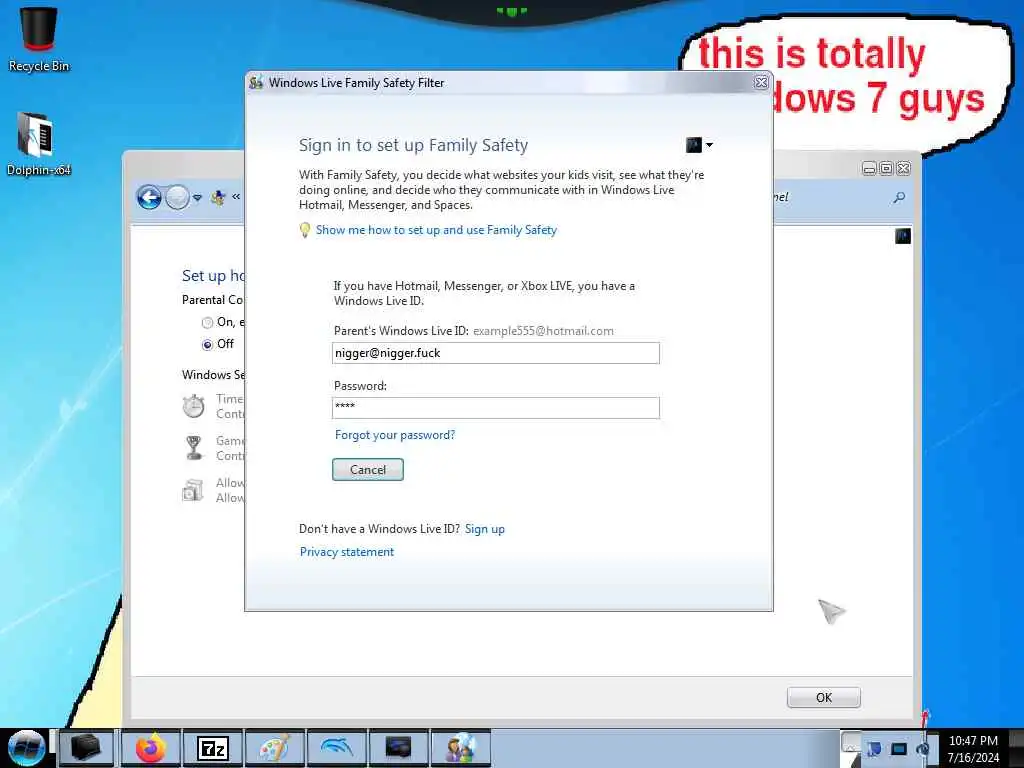Maximize the Parental Controls background window
The image size is (1024, 768).
click(x=886, y=168)
